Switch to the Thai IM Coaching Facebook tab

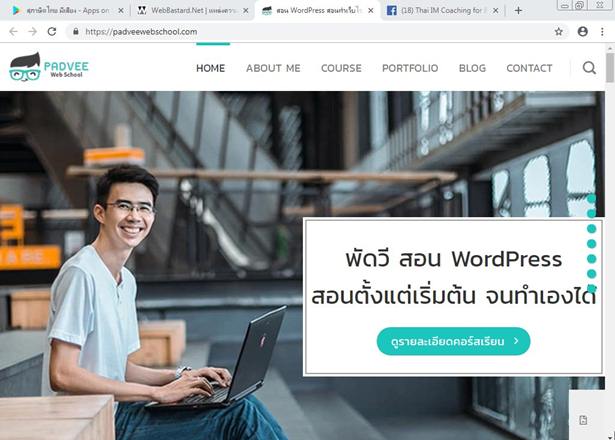click(x=438, y=11)
